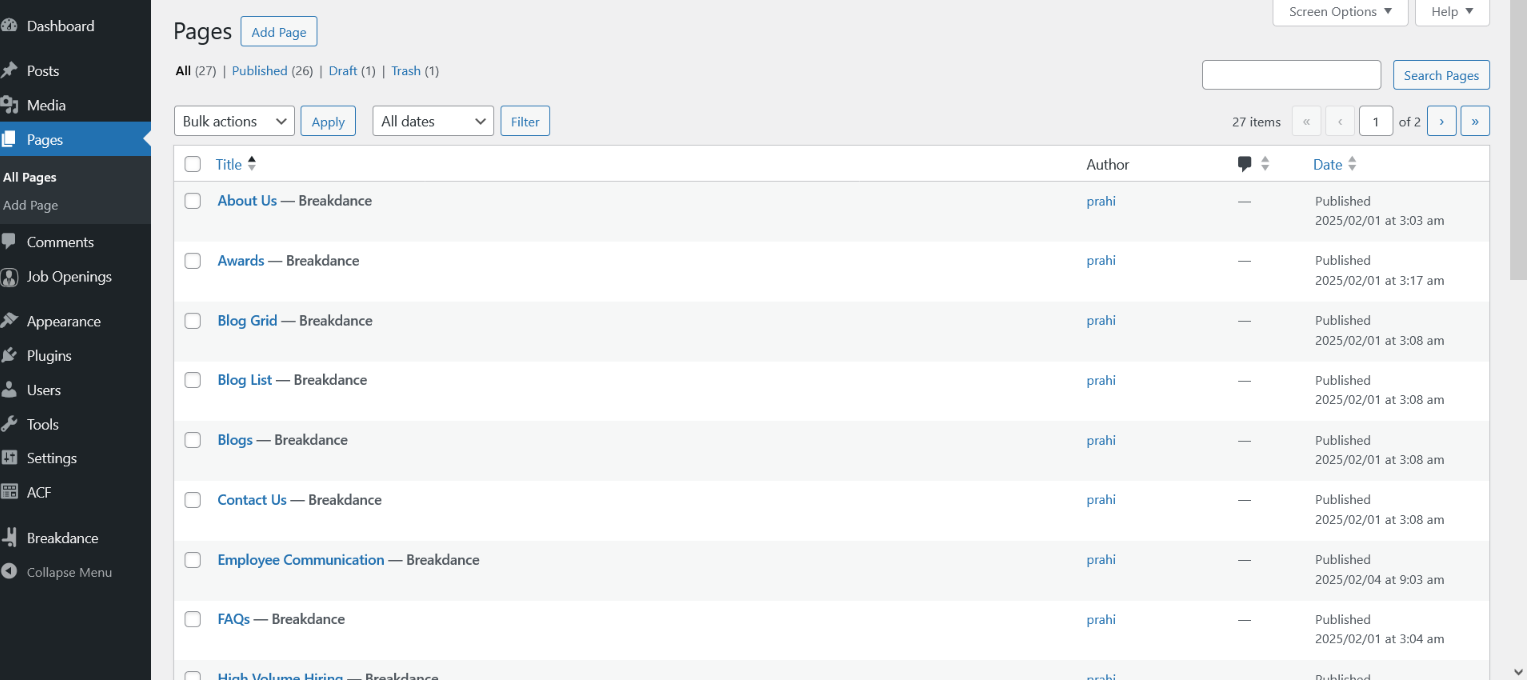Viewport: 1527px width, 680px height.
Task: Go to the next page arrow
Action: (x=1441, y=121)
